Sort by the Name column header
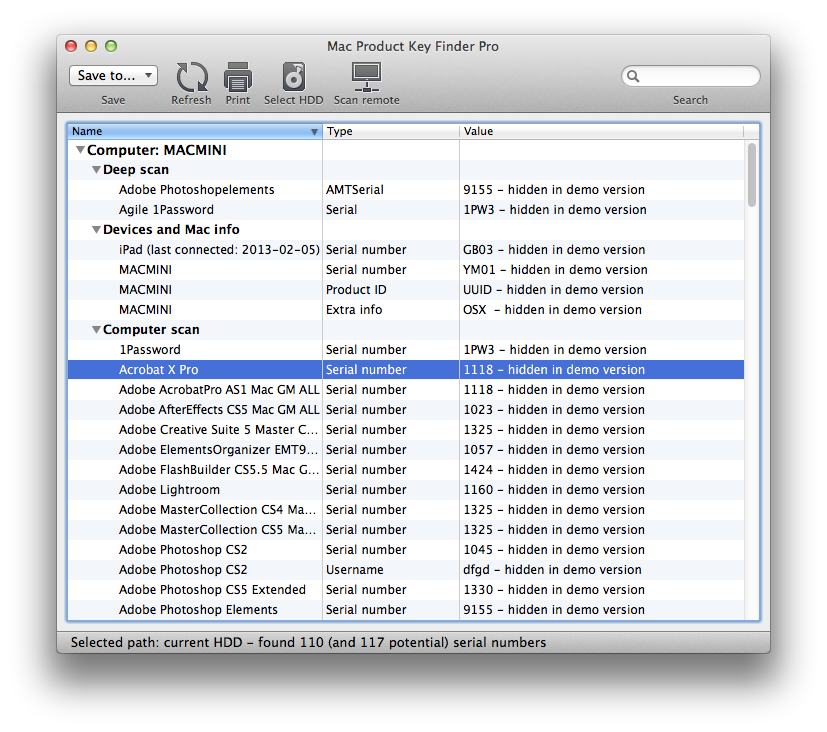This screenshot has height=732, width=827. [190, 131]
